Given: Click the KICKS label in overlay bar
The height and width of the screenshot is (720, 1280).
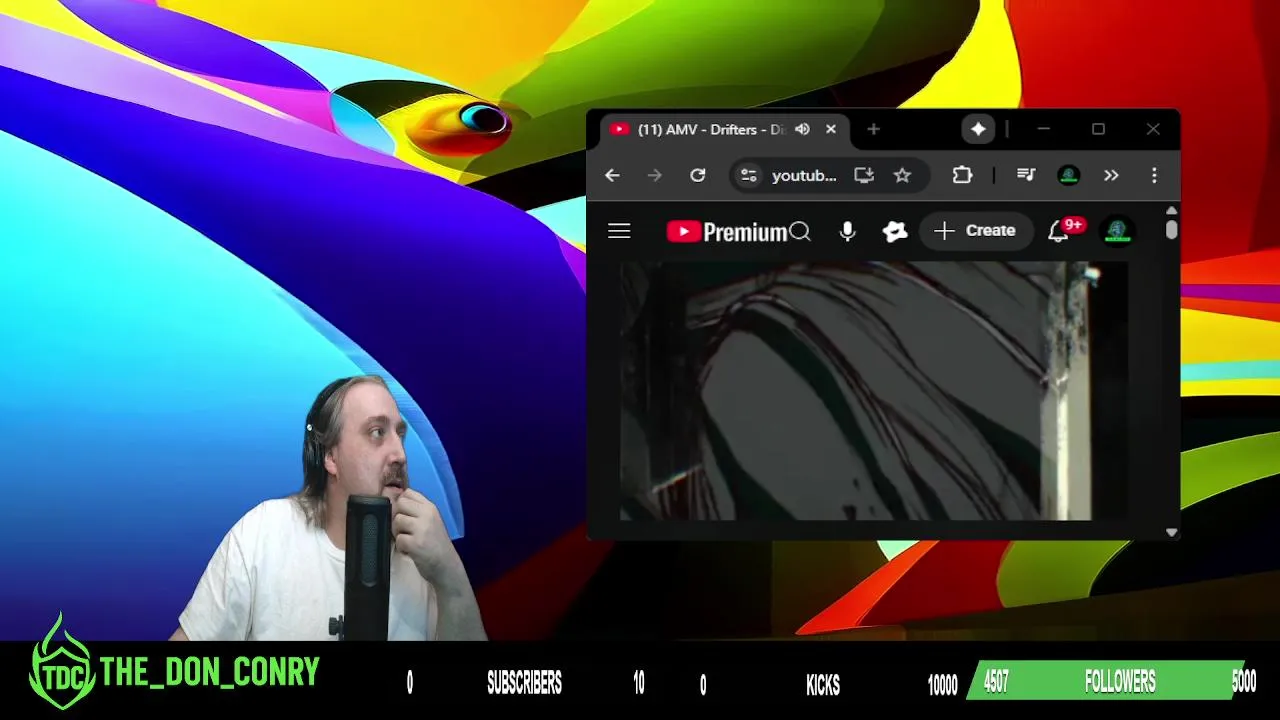Looking at the screenshot, I should pos(823,684).
